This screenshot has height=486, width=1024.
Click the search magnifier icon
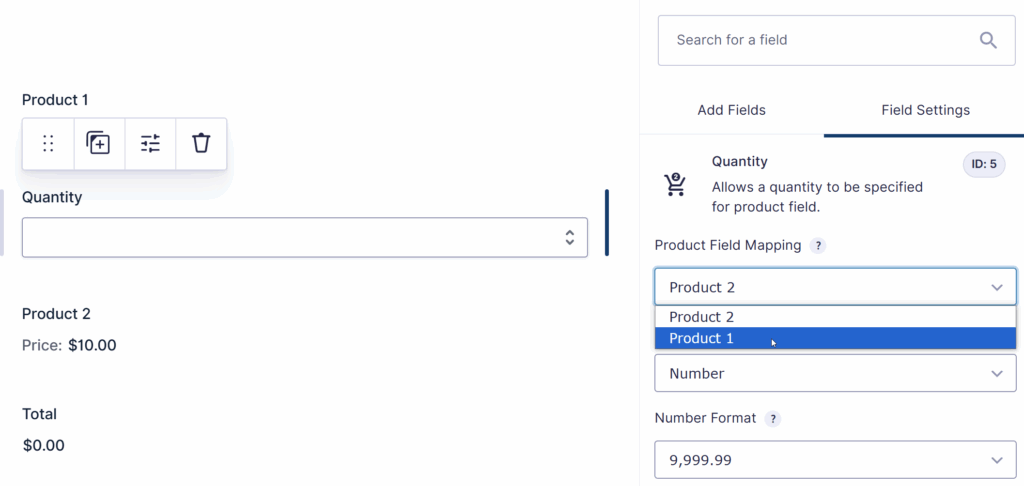988,40
